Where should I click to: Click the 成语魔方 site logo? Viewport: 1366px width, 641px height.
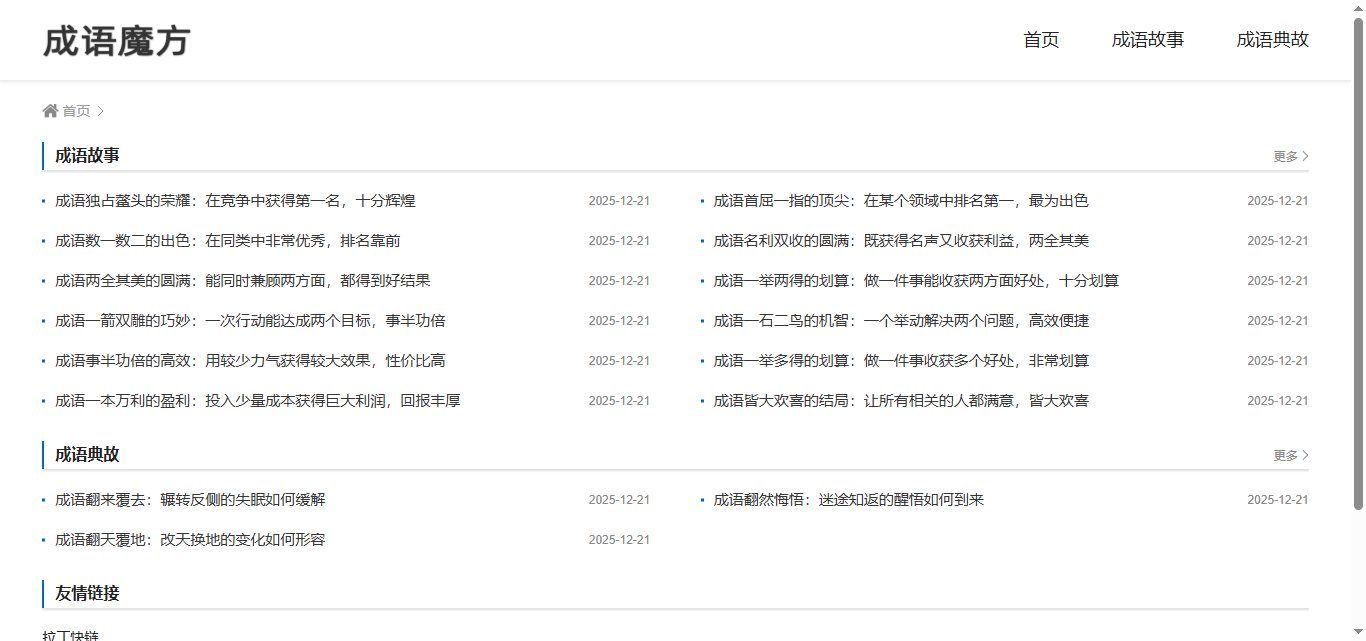tap(116, 41)
